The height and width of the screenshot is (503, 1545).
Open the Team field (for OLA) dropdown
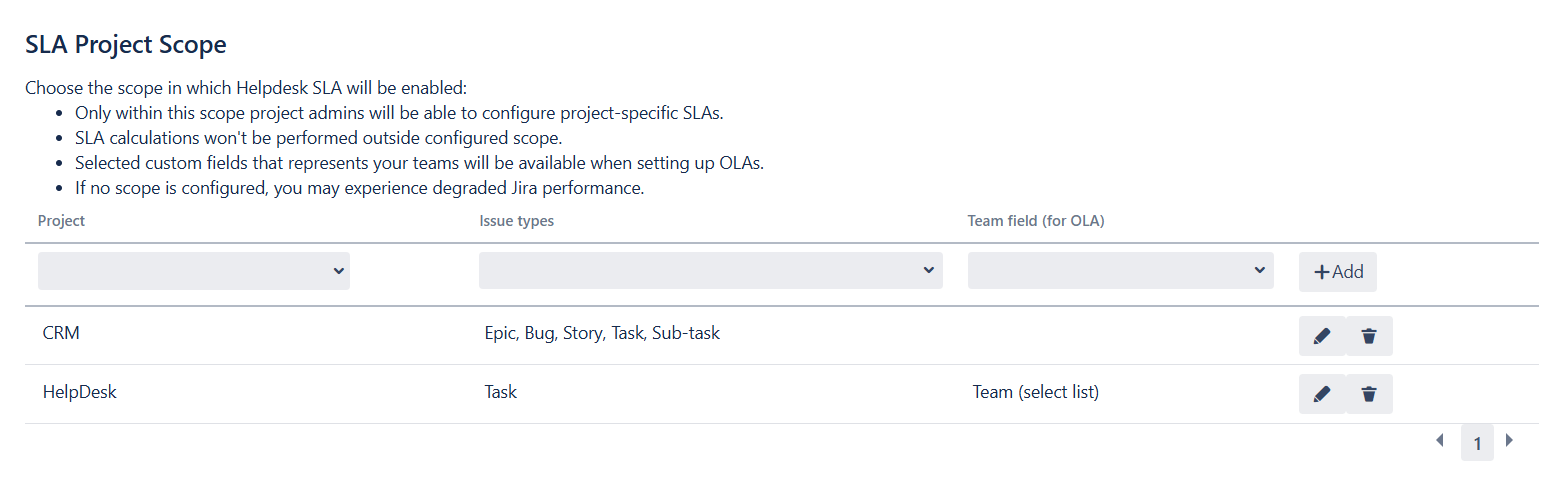tap(1120, 271)
